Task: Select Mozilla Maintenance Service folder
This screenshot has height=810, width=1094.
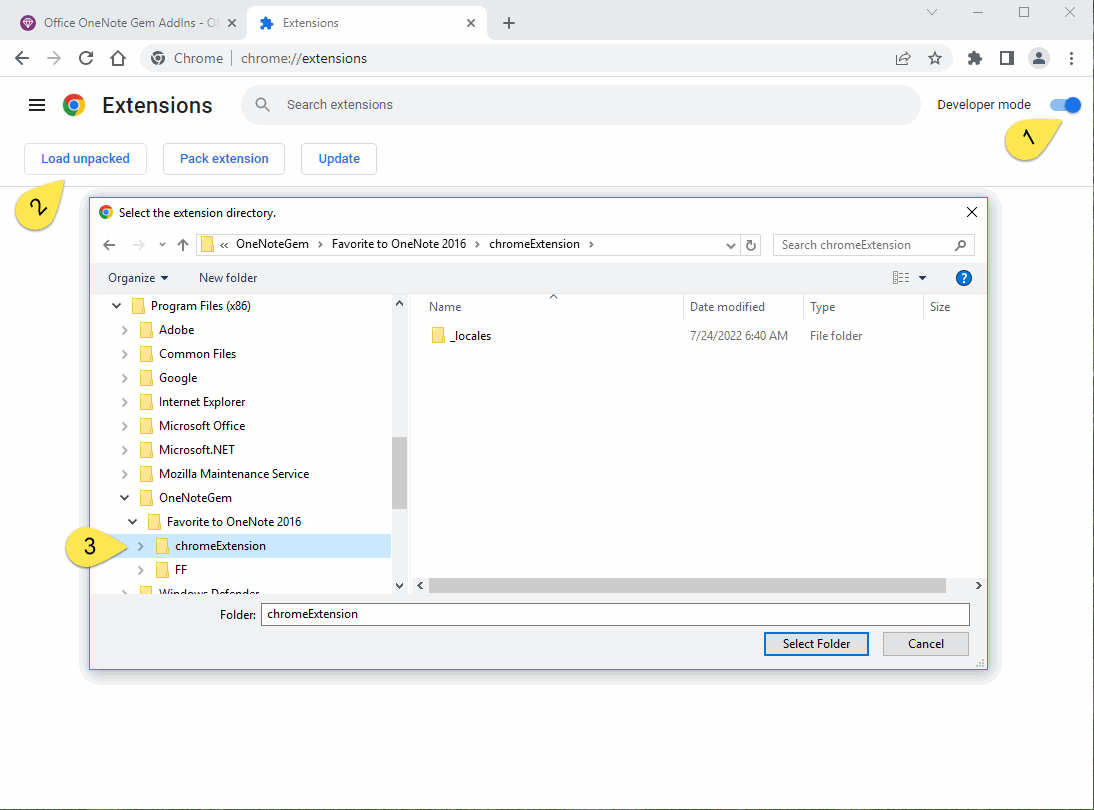Action: point(234,474)
